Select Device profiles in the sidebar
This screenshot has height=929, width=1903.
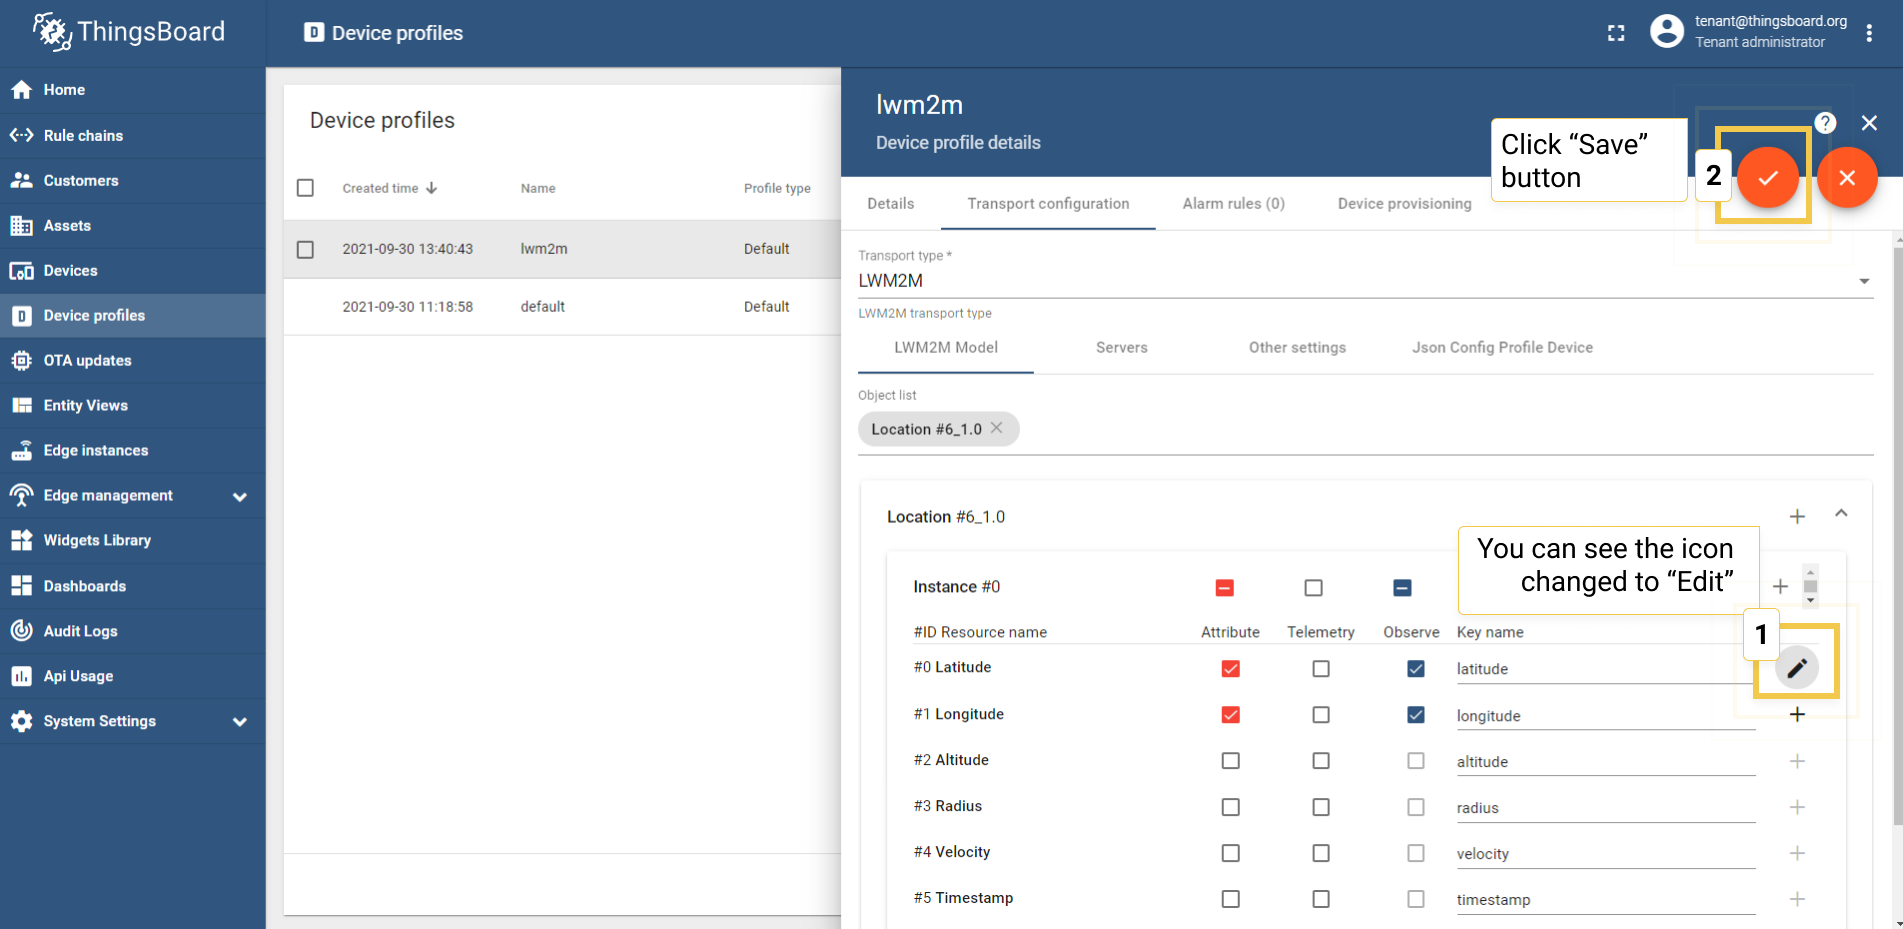[x=132, y=315]
